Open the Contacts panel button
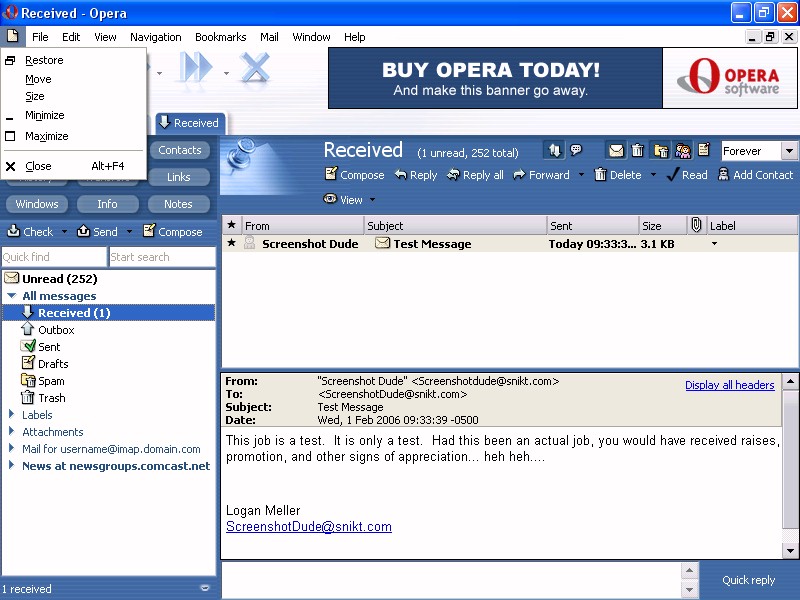 [180, 150]
